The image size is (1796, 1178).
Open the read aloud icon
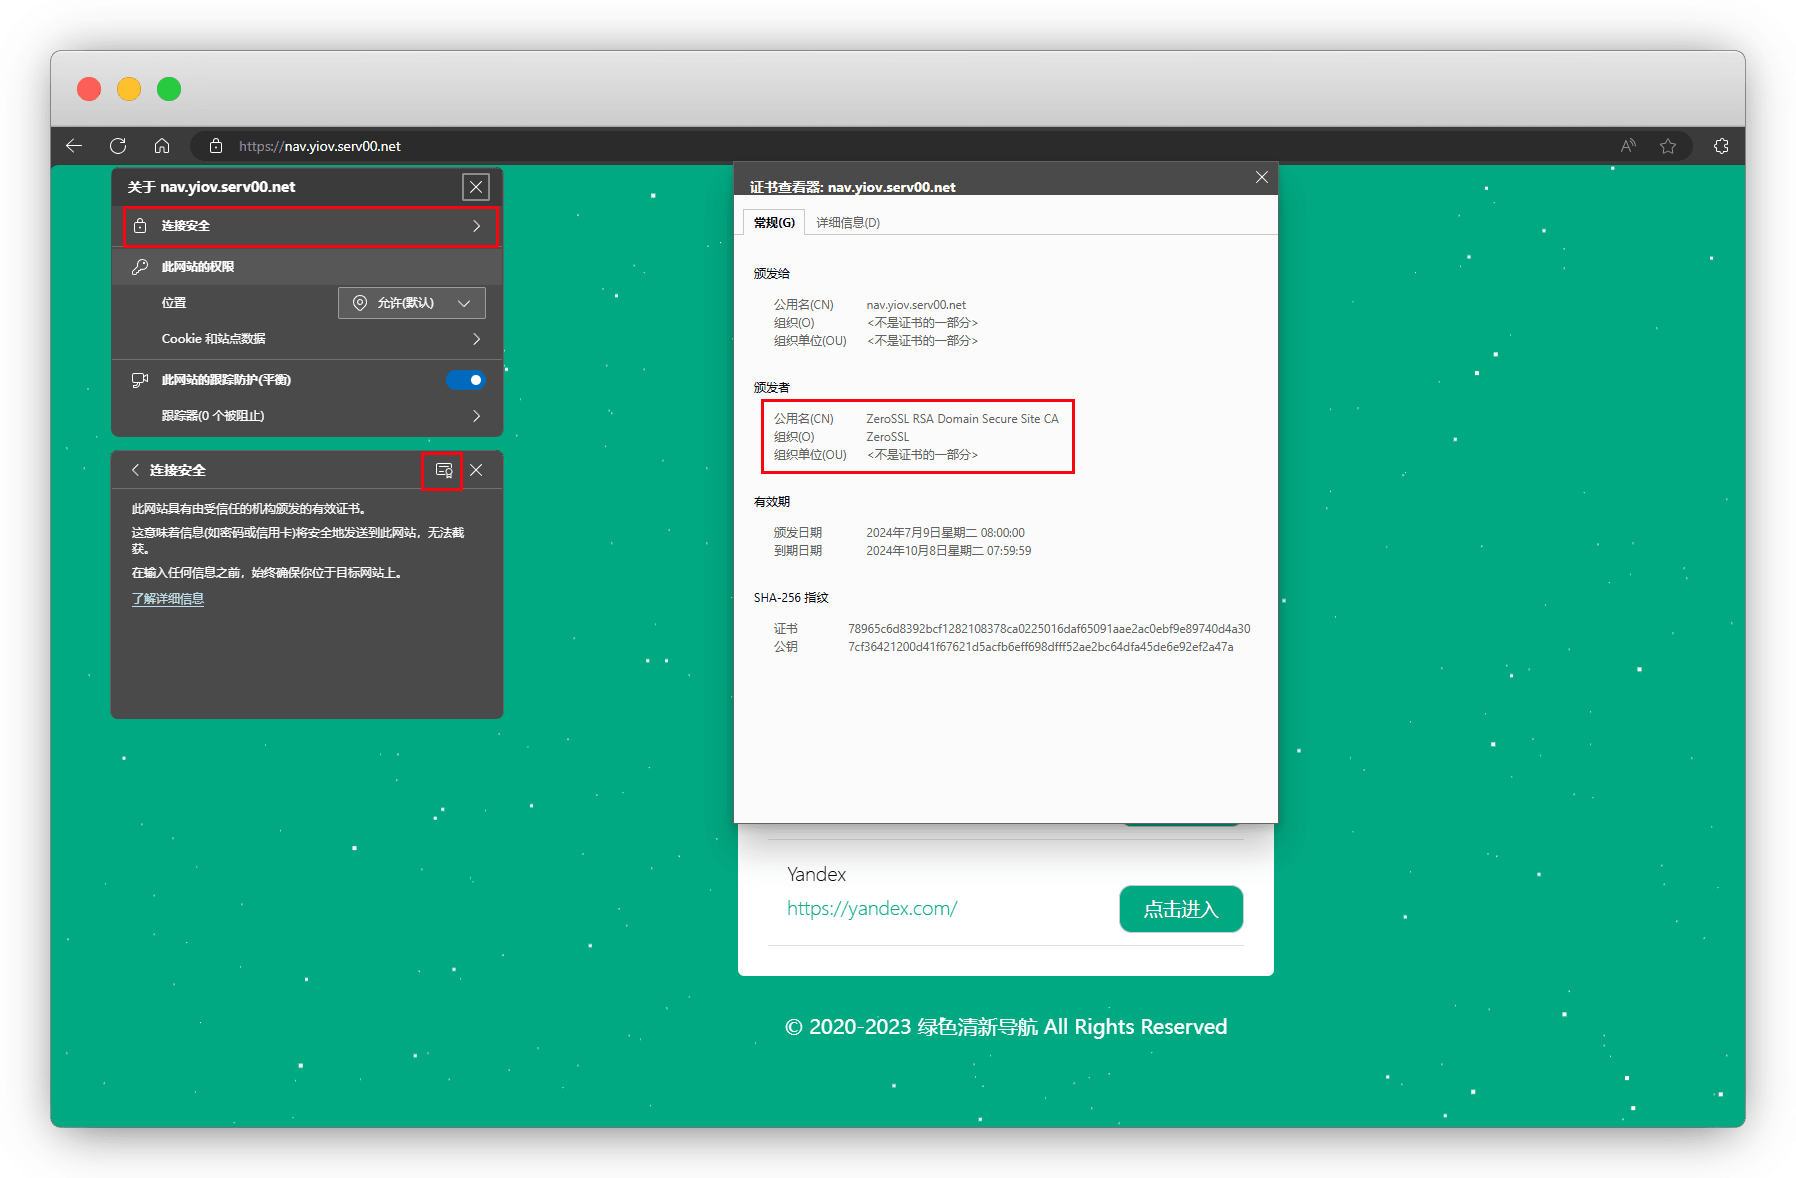[1628, 146]
